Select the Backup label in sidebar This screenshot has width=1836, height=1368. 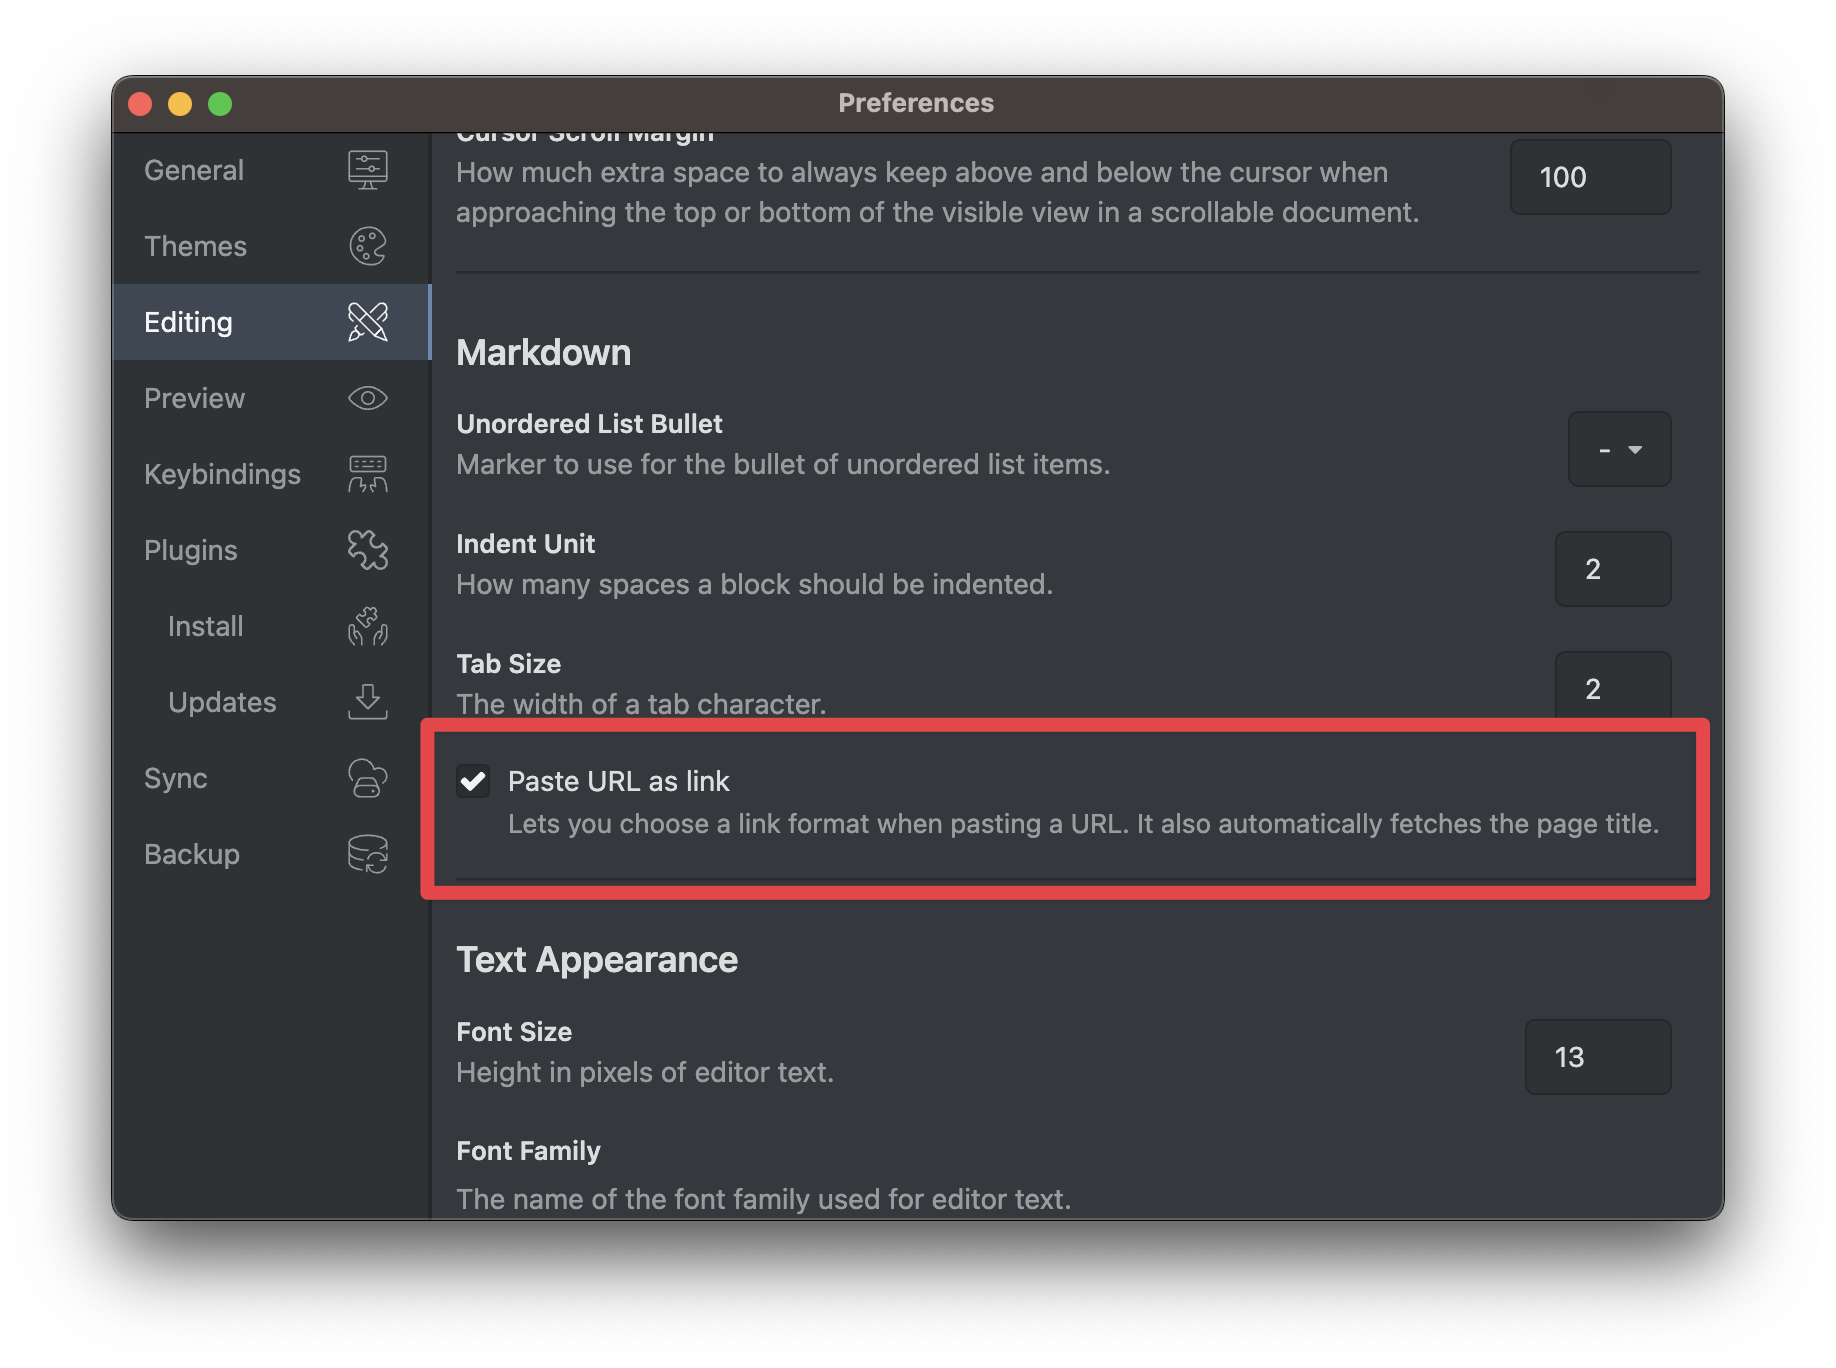192,854
